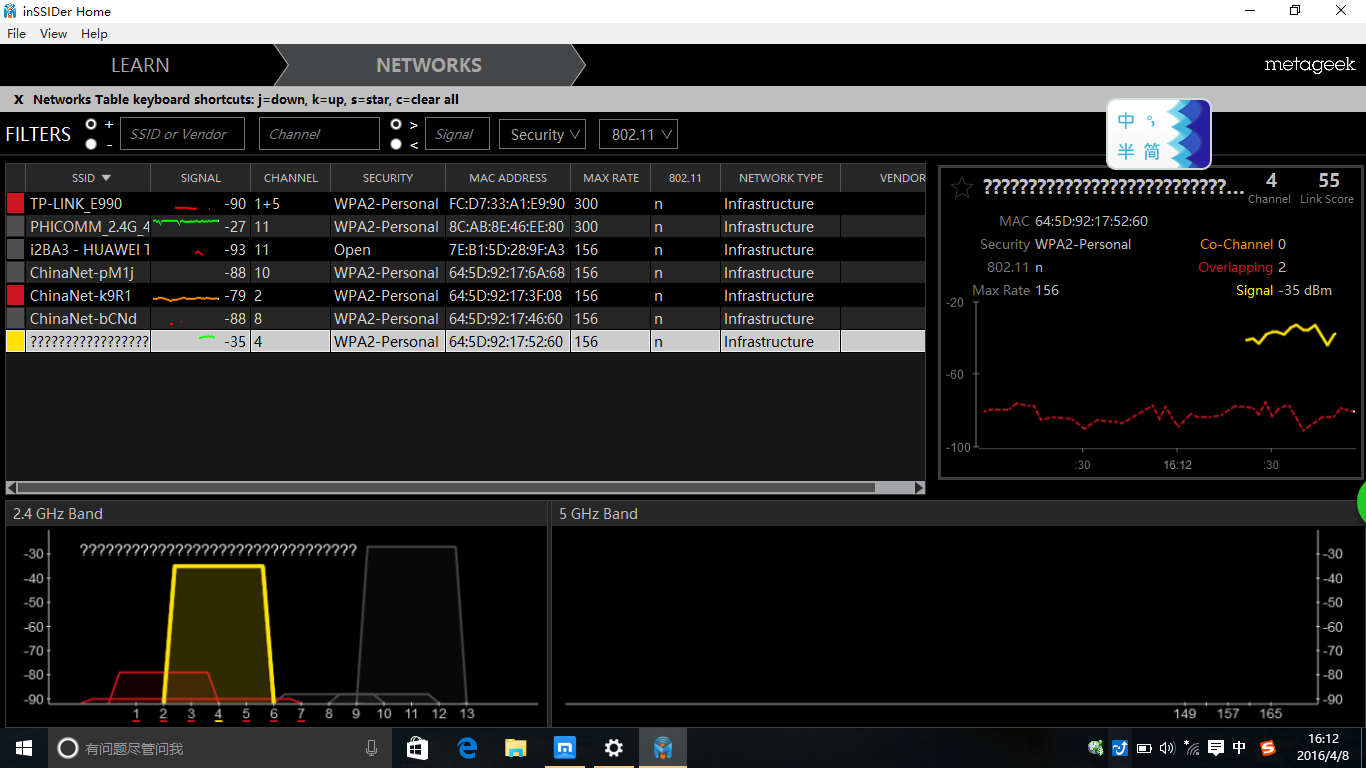
Task: Click the floating Chinese input widget
Action: coord(1159,135)
